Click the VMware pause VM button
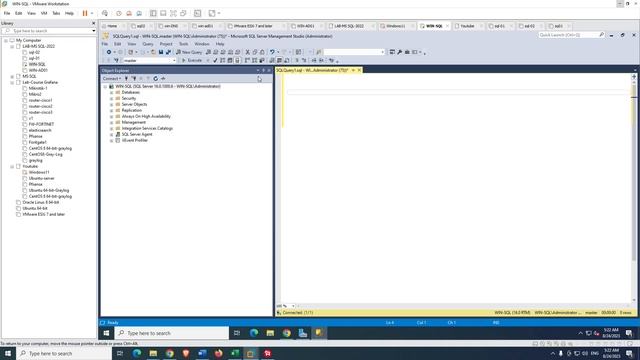 85,13
